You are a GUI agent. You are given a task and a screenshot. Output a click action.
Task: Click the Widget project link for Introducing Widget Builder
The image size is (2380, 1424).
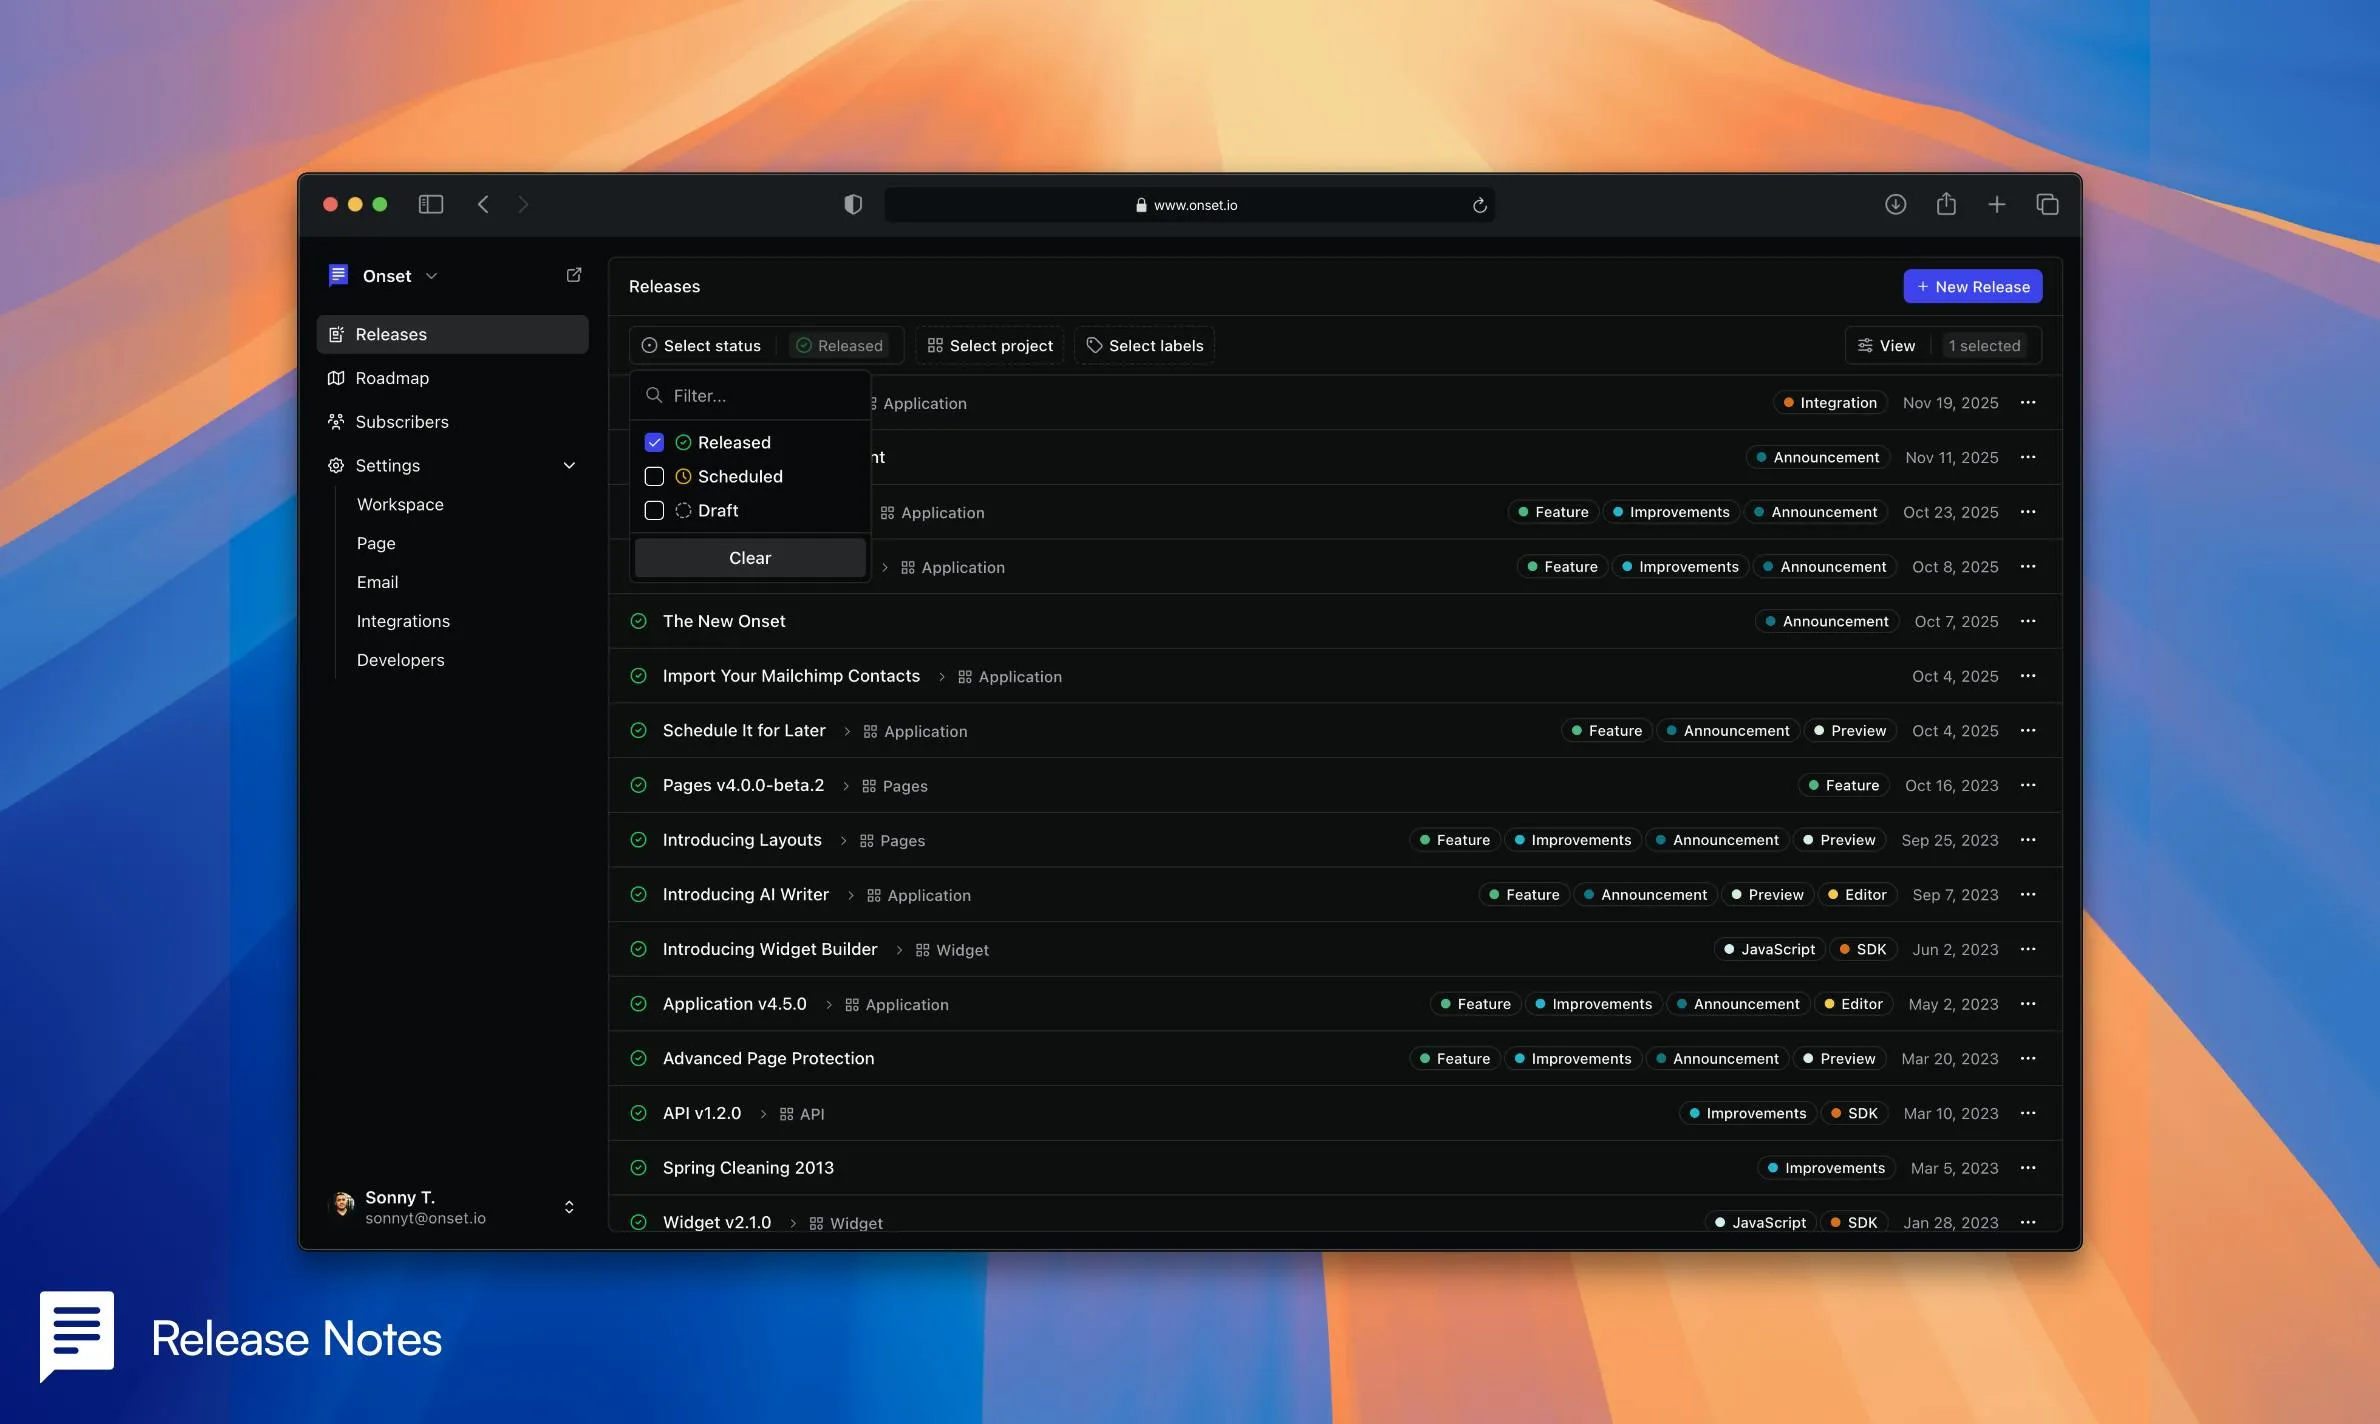tap(952, 950)
